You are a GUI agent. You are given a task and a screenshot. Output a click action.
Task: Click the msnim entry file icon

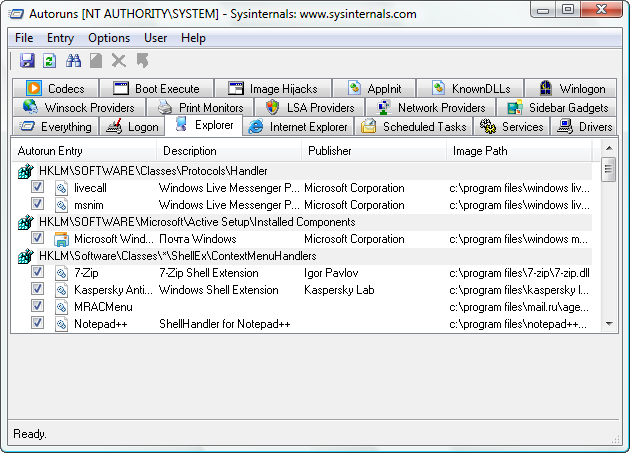pos(61,205)
